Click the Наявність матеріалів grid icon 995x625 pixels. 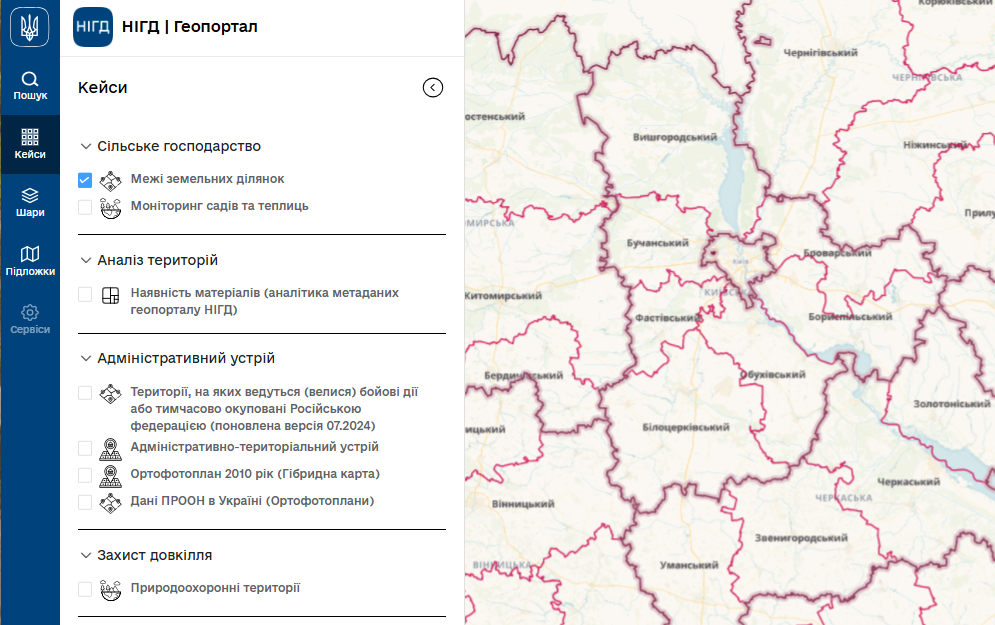click(110, 295)
